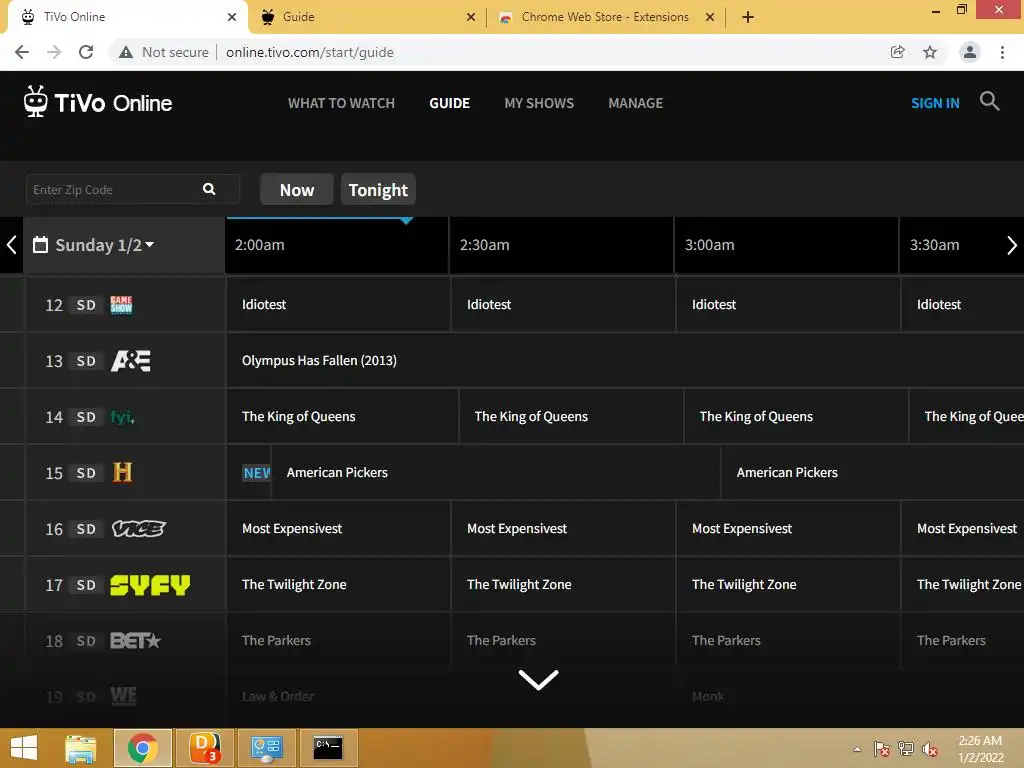
Task: Close the Guide browser tab
Action: click(x=471, y=17)
